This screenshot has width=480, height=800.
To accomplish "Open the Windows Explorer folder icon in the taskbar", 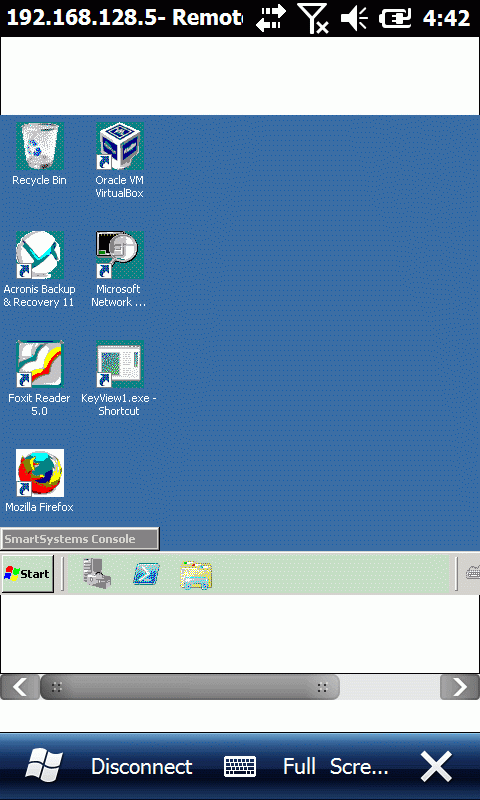I will [x=196, y=575].
